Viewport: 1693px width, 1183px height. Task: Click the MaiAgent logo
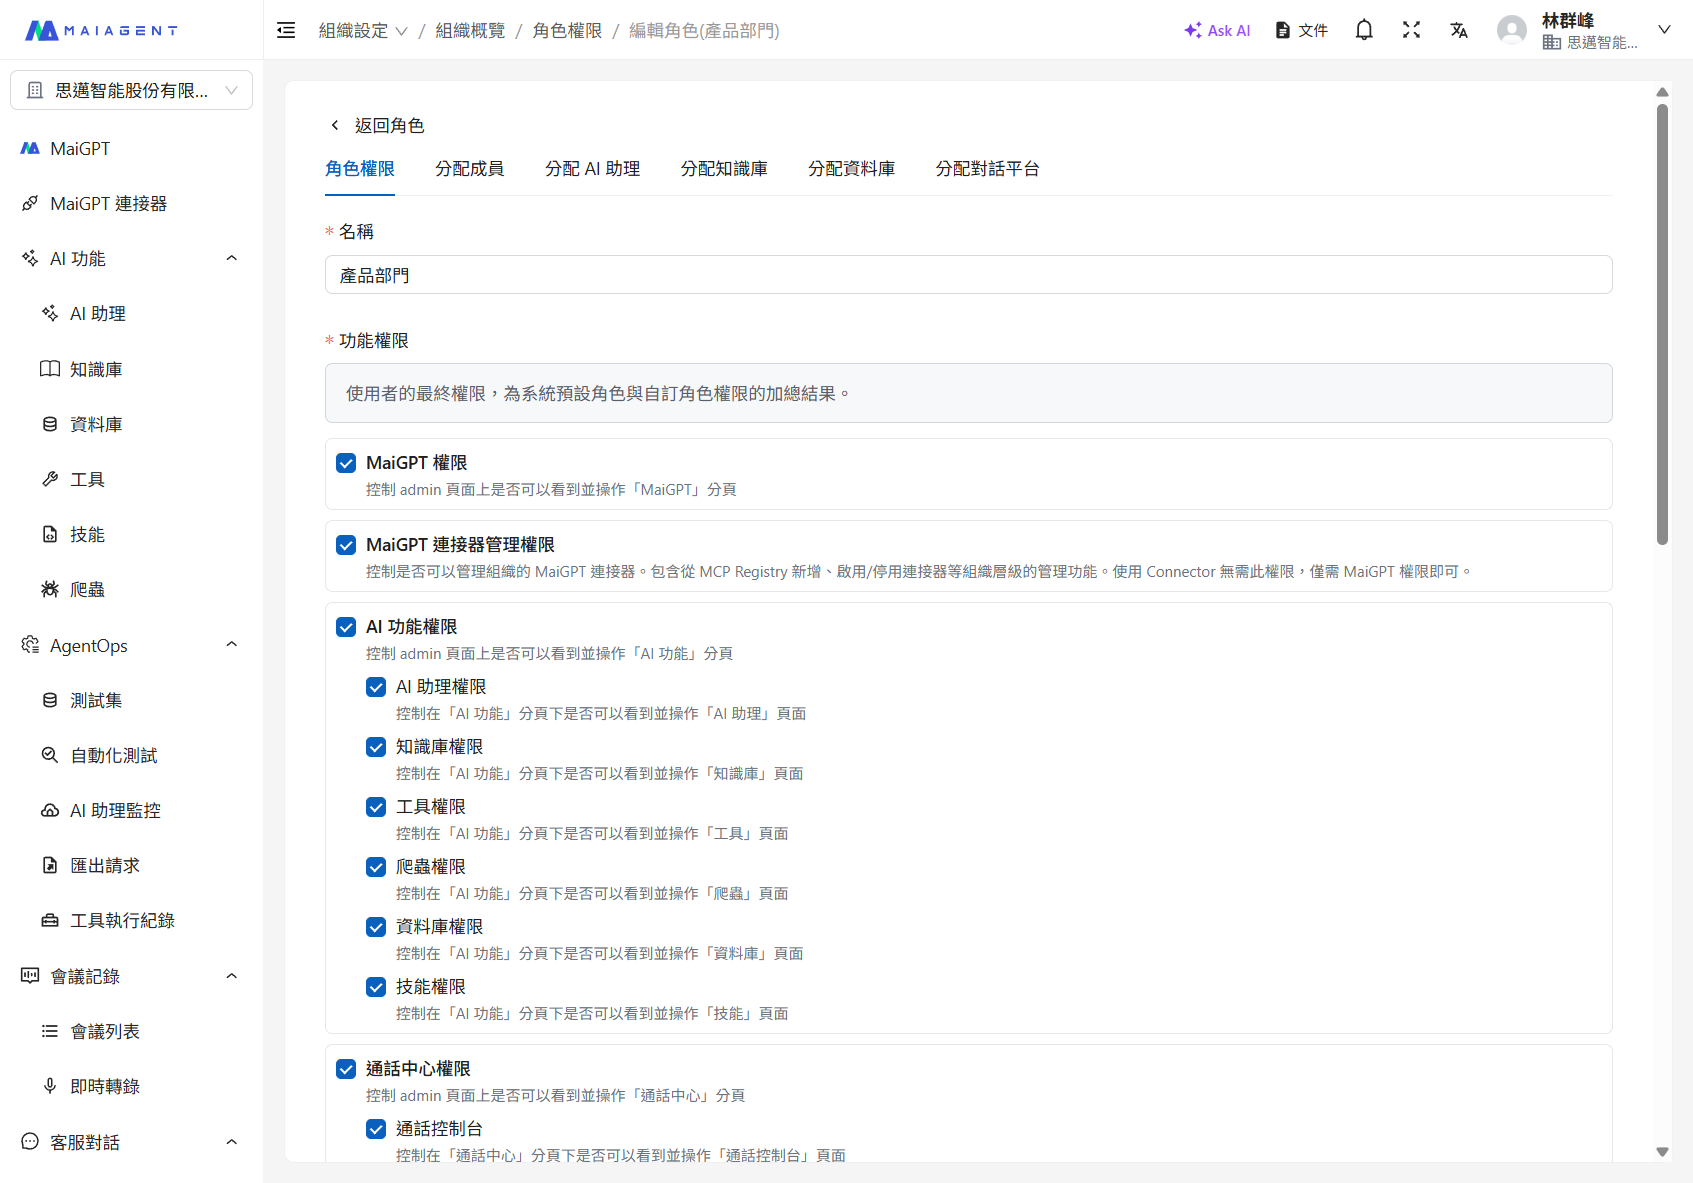coord(101,29)
